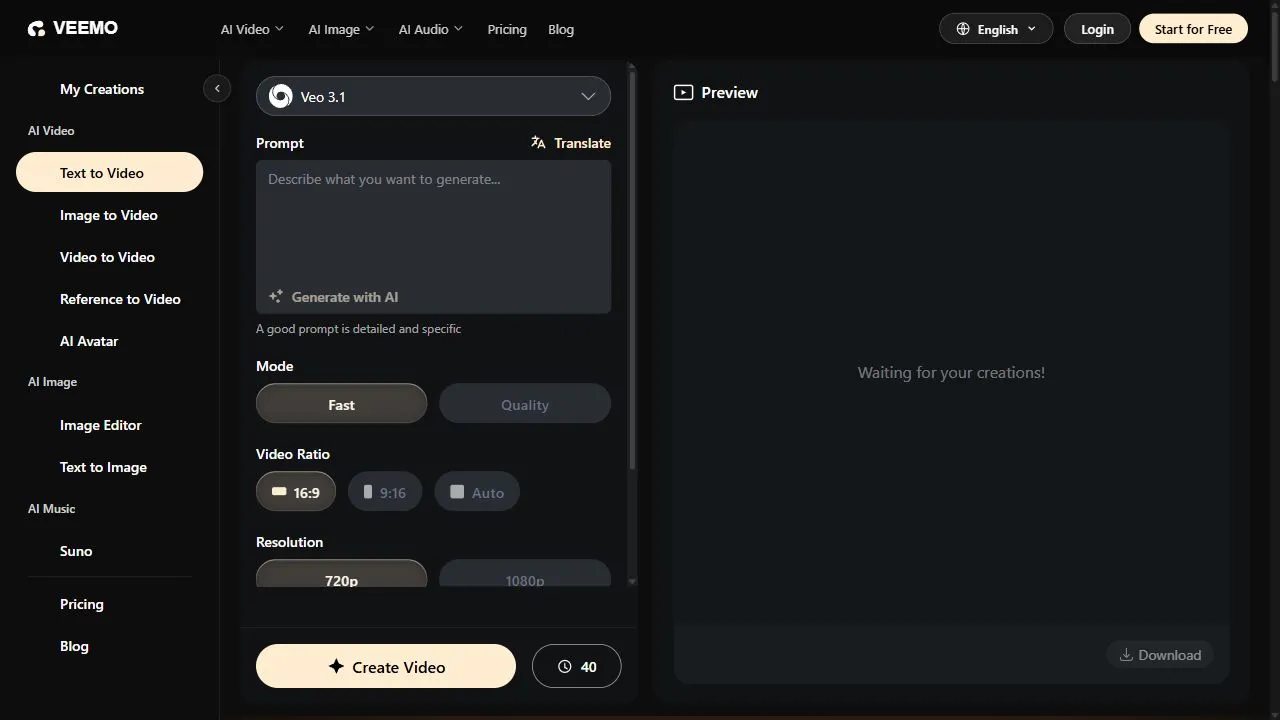The width and height of the screenshot is (1280, 720).
Task: Focus the prompt description text area
Action: click(433, 222)
